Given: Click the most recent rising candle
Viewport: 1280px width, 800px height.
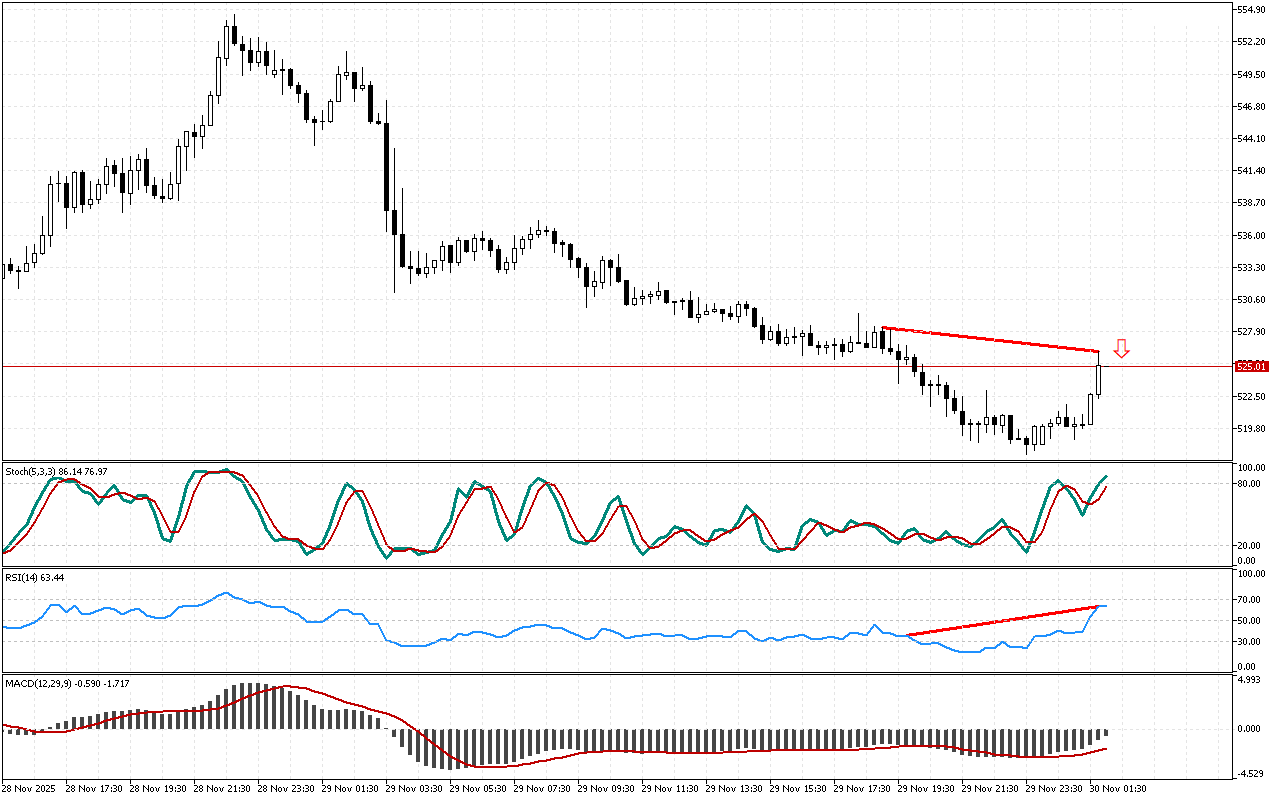Looking at the screenshot, I should coord(1099,378).
